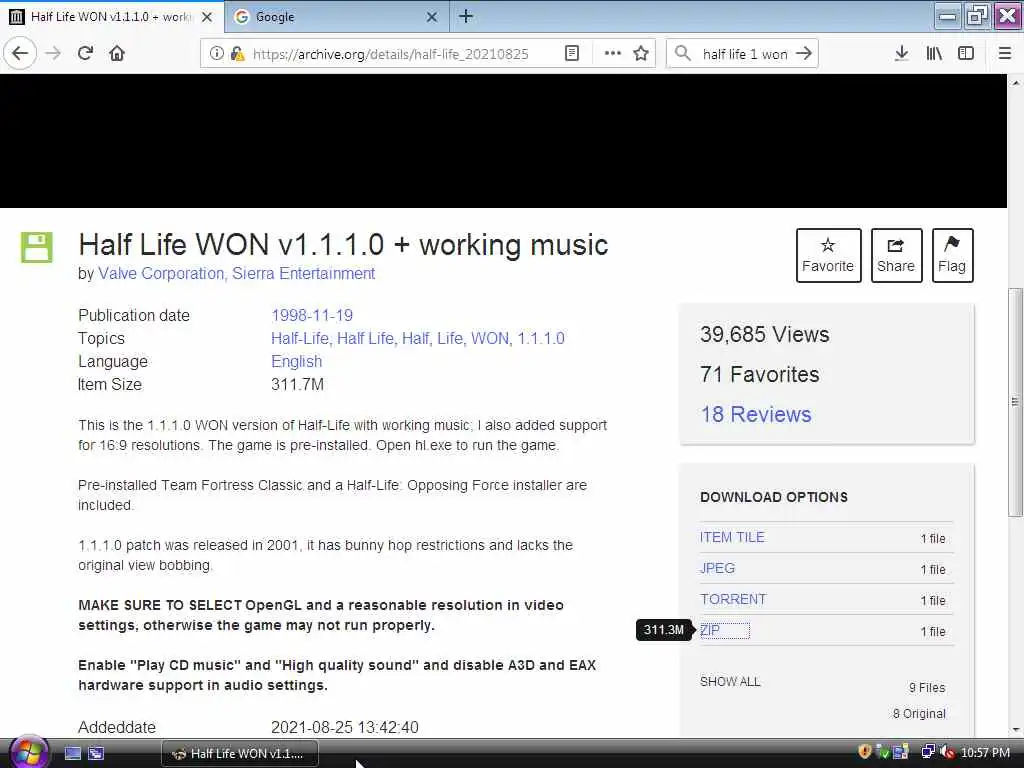Open page actions three-dot menu
This screenshot has height=768, width=1024.
click(x=613, y=54)
